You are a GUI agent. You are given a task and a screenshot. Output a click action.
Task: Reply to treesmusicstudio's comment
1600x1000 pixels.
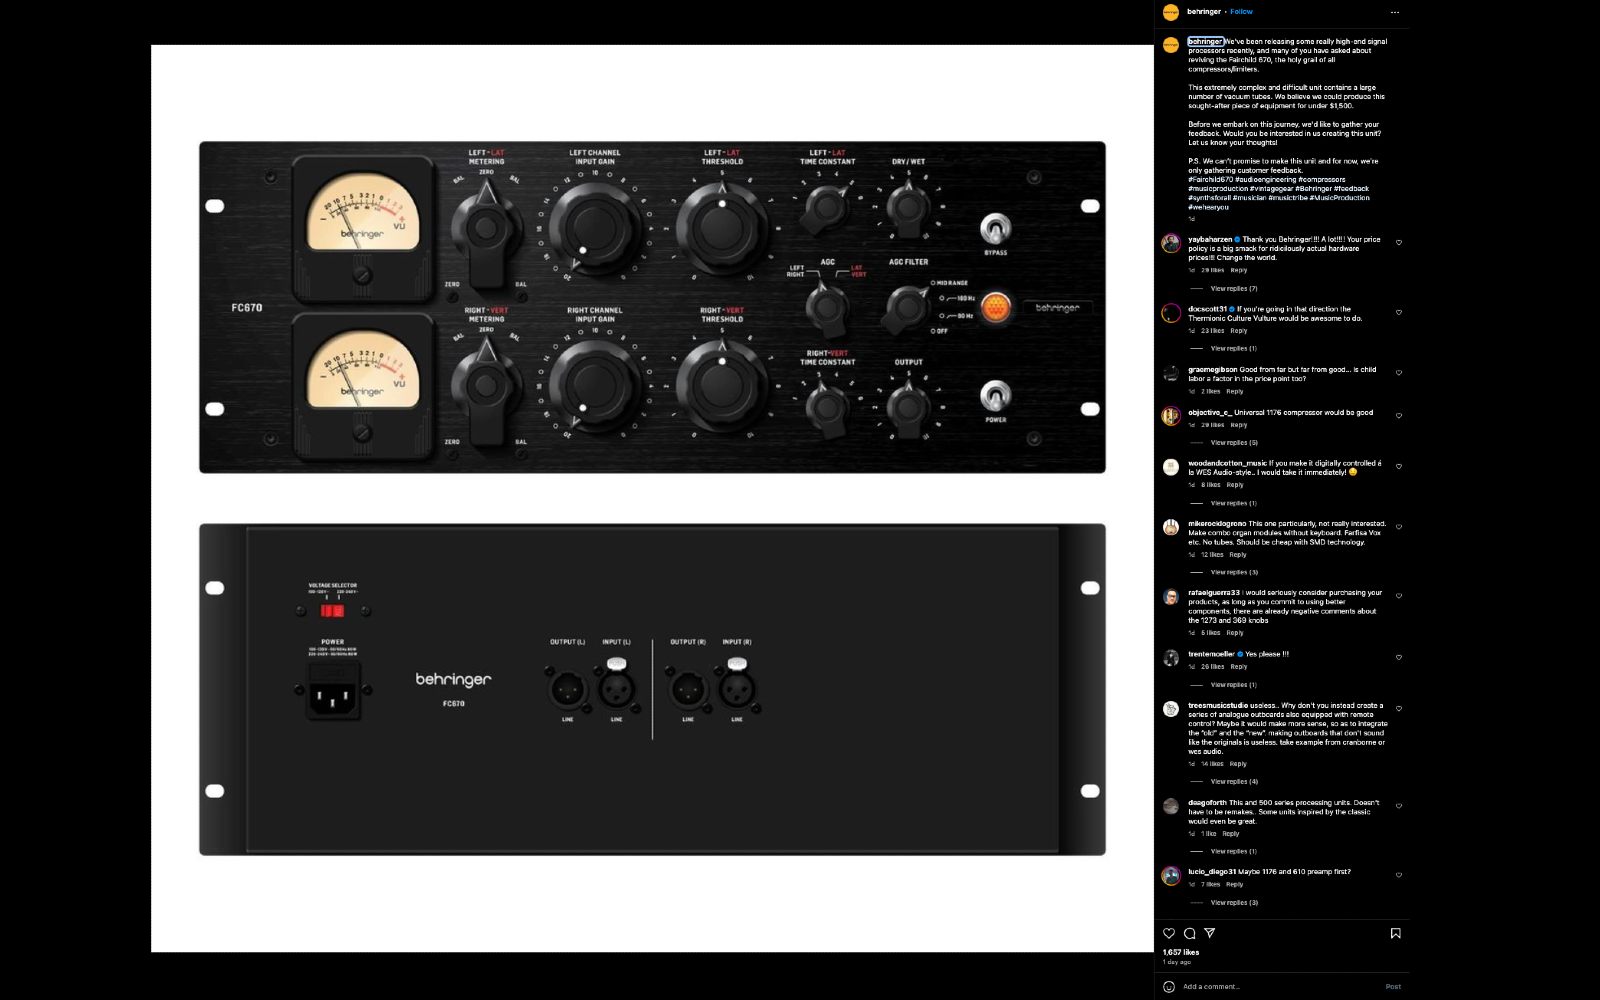pos(1238,764)
